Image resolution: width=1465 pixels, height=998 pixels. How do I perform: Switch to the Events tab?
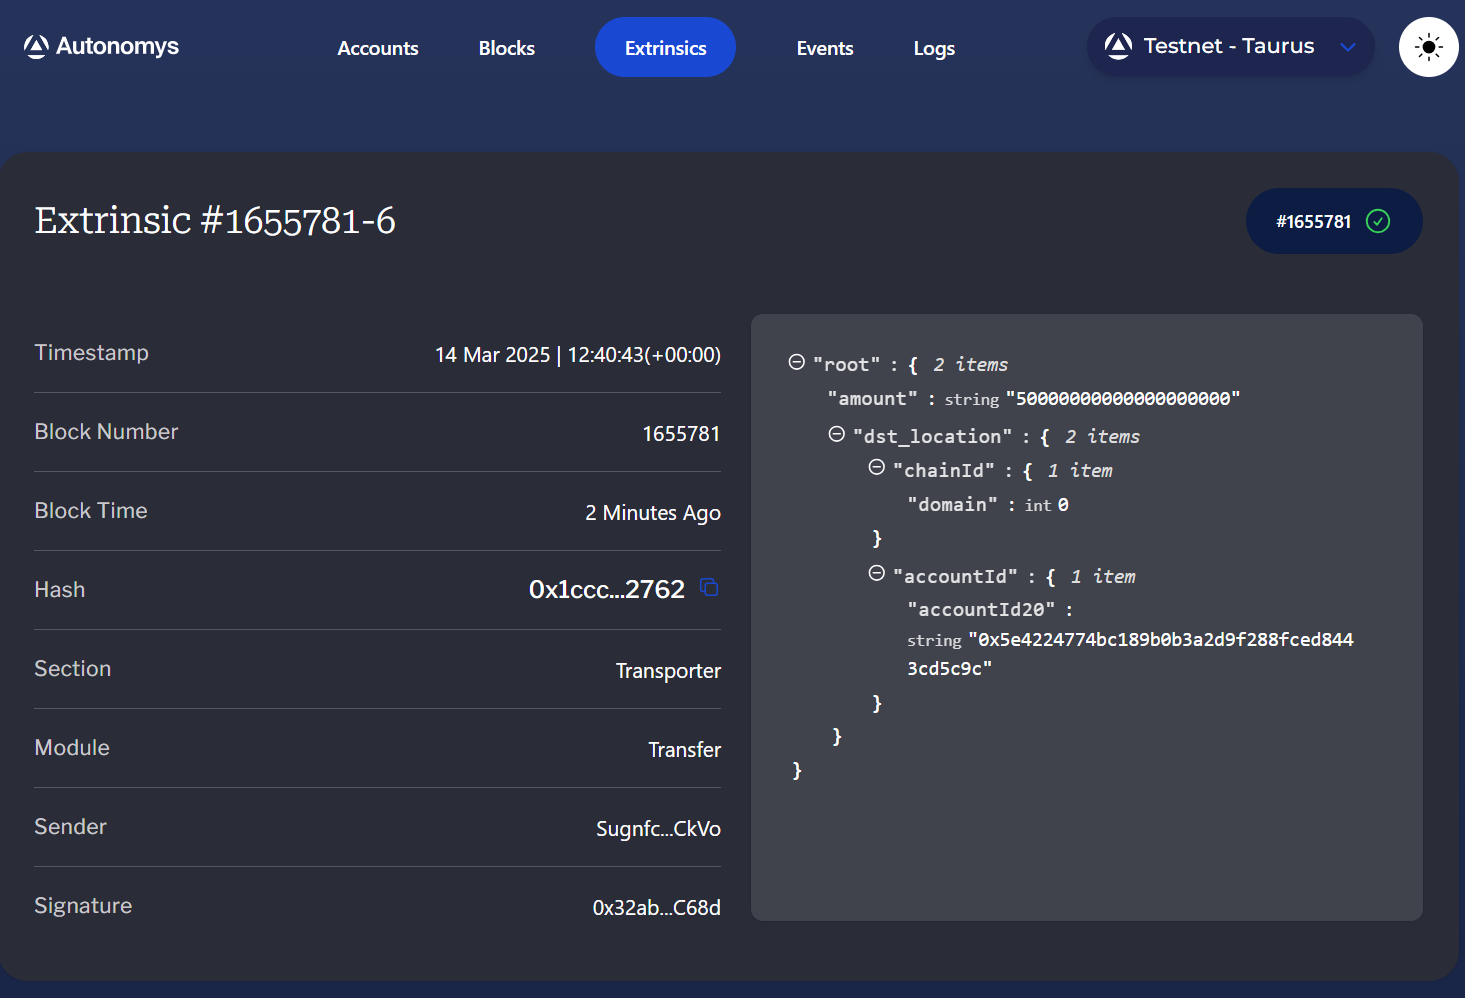click(x=825, y=48)
